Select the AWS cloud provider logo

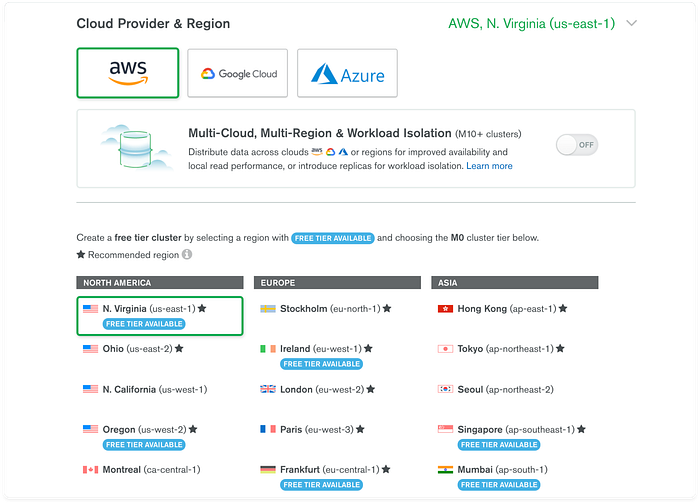click(128, 73)
